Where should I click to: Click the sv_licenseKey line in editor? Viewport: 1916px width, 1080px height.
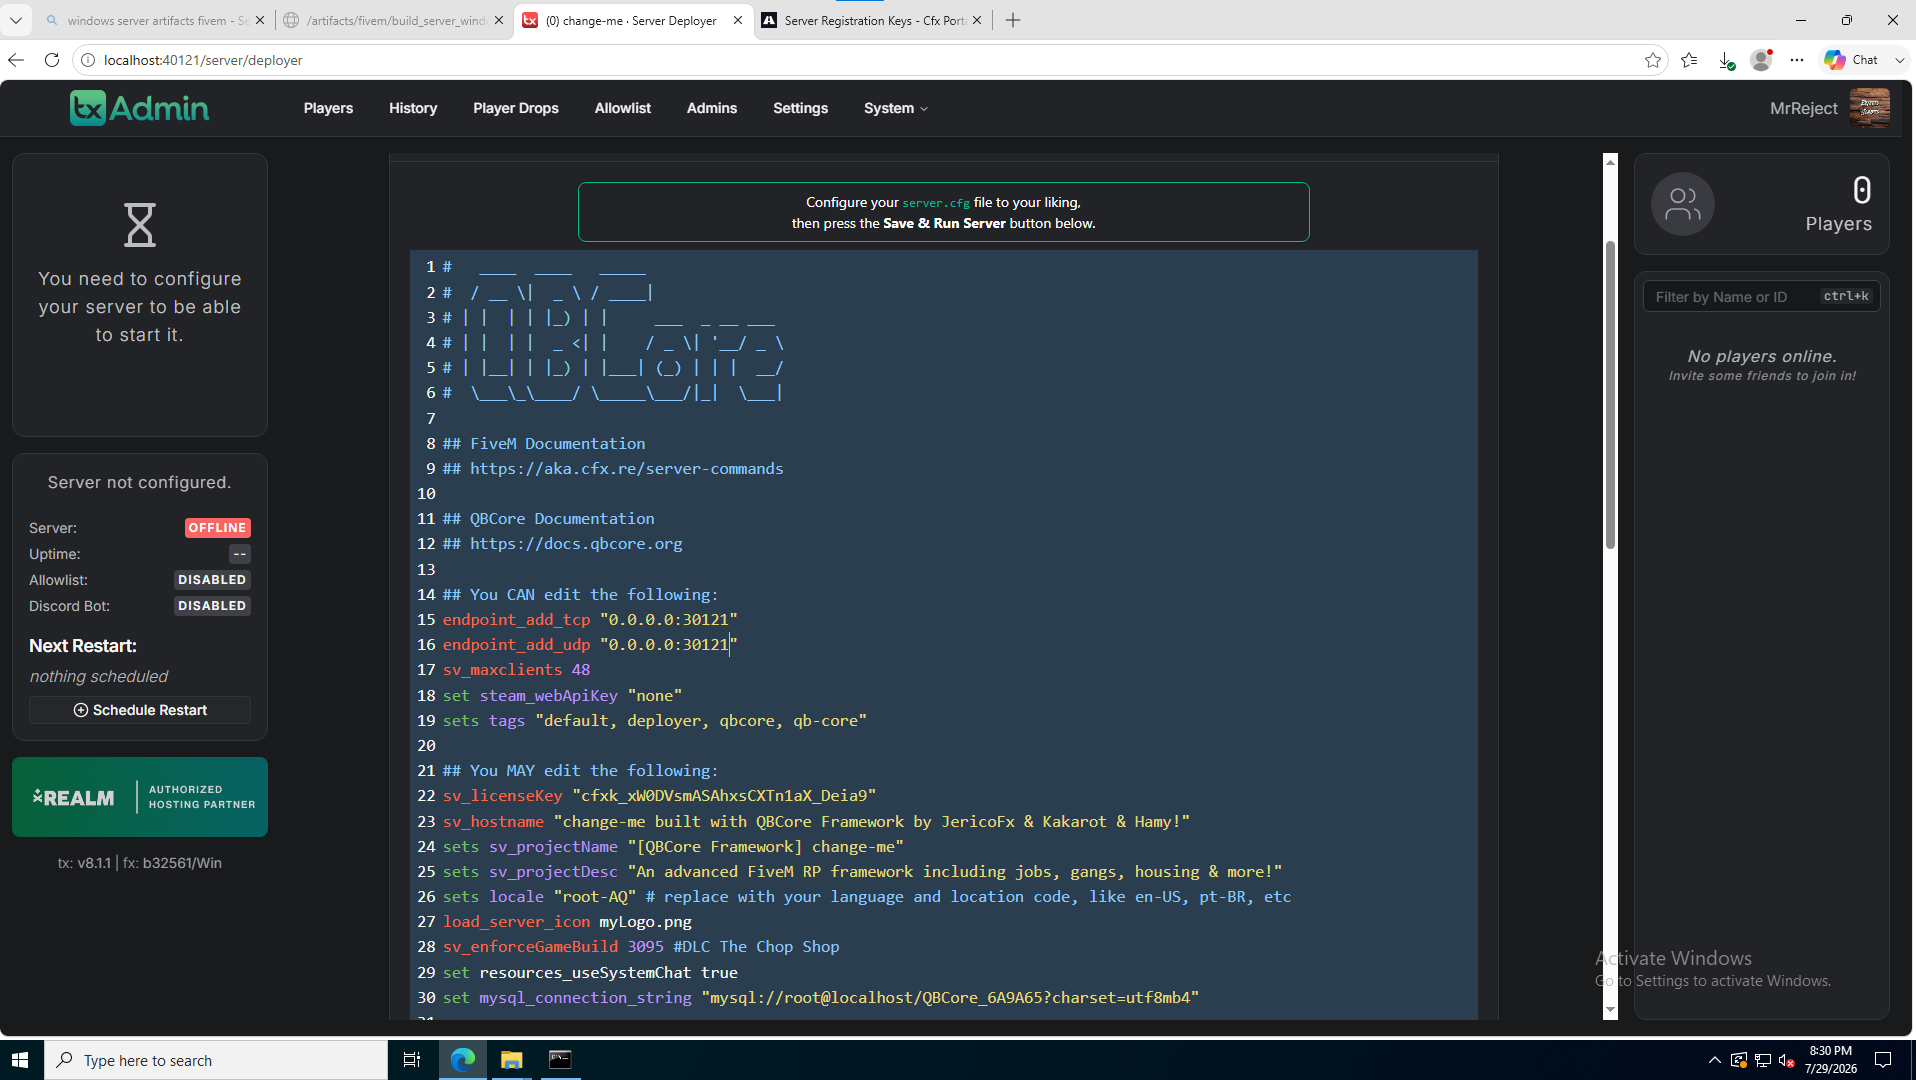[659, 796]
